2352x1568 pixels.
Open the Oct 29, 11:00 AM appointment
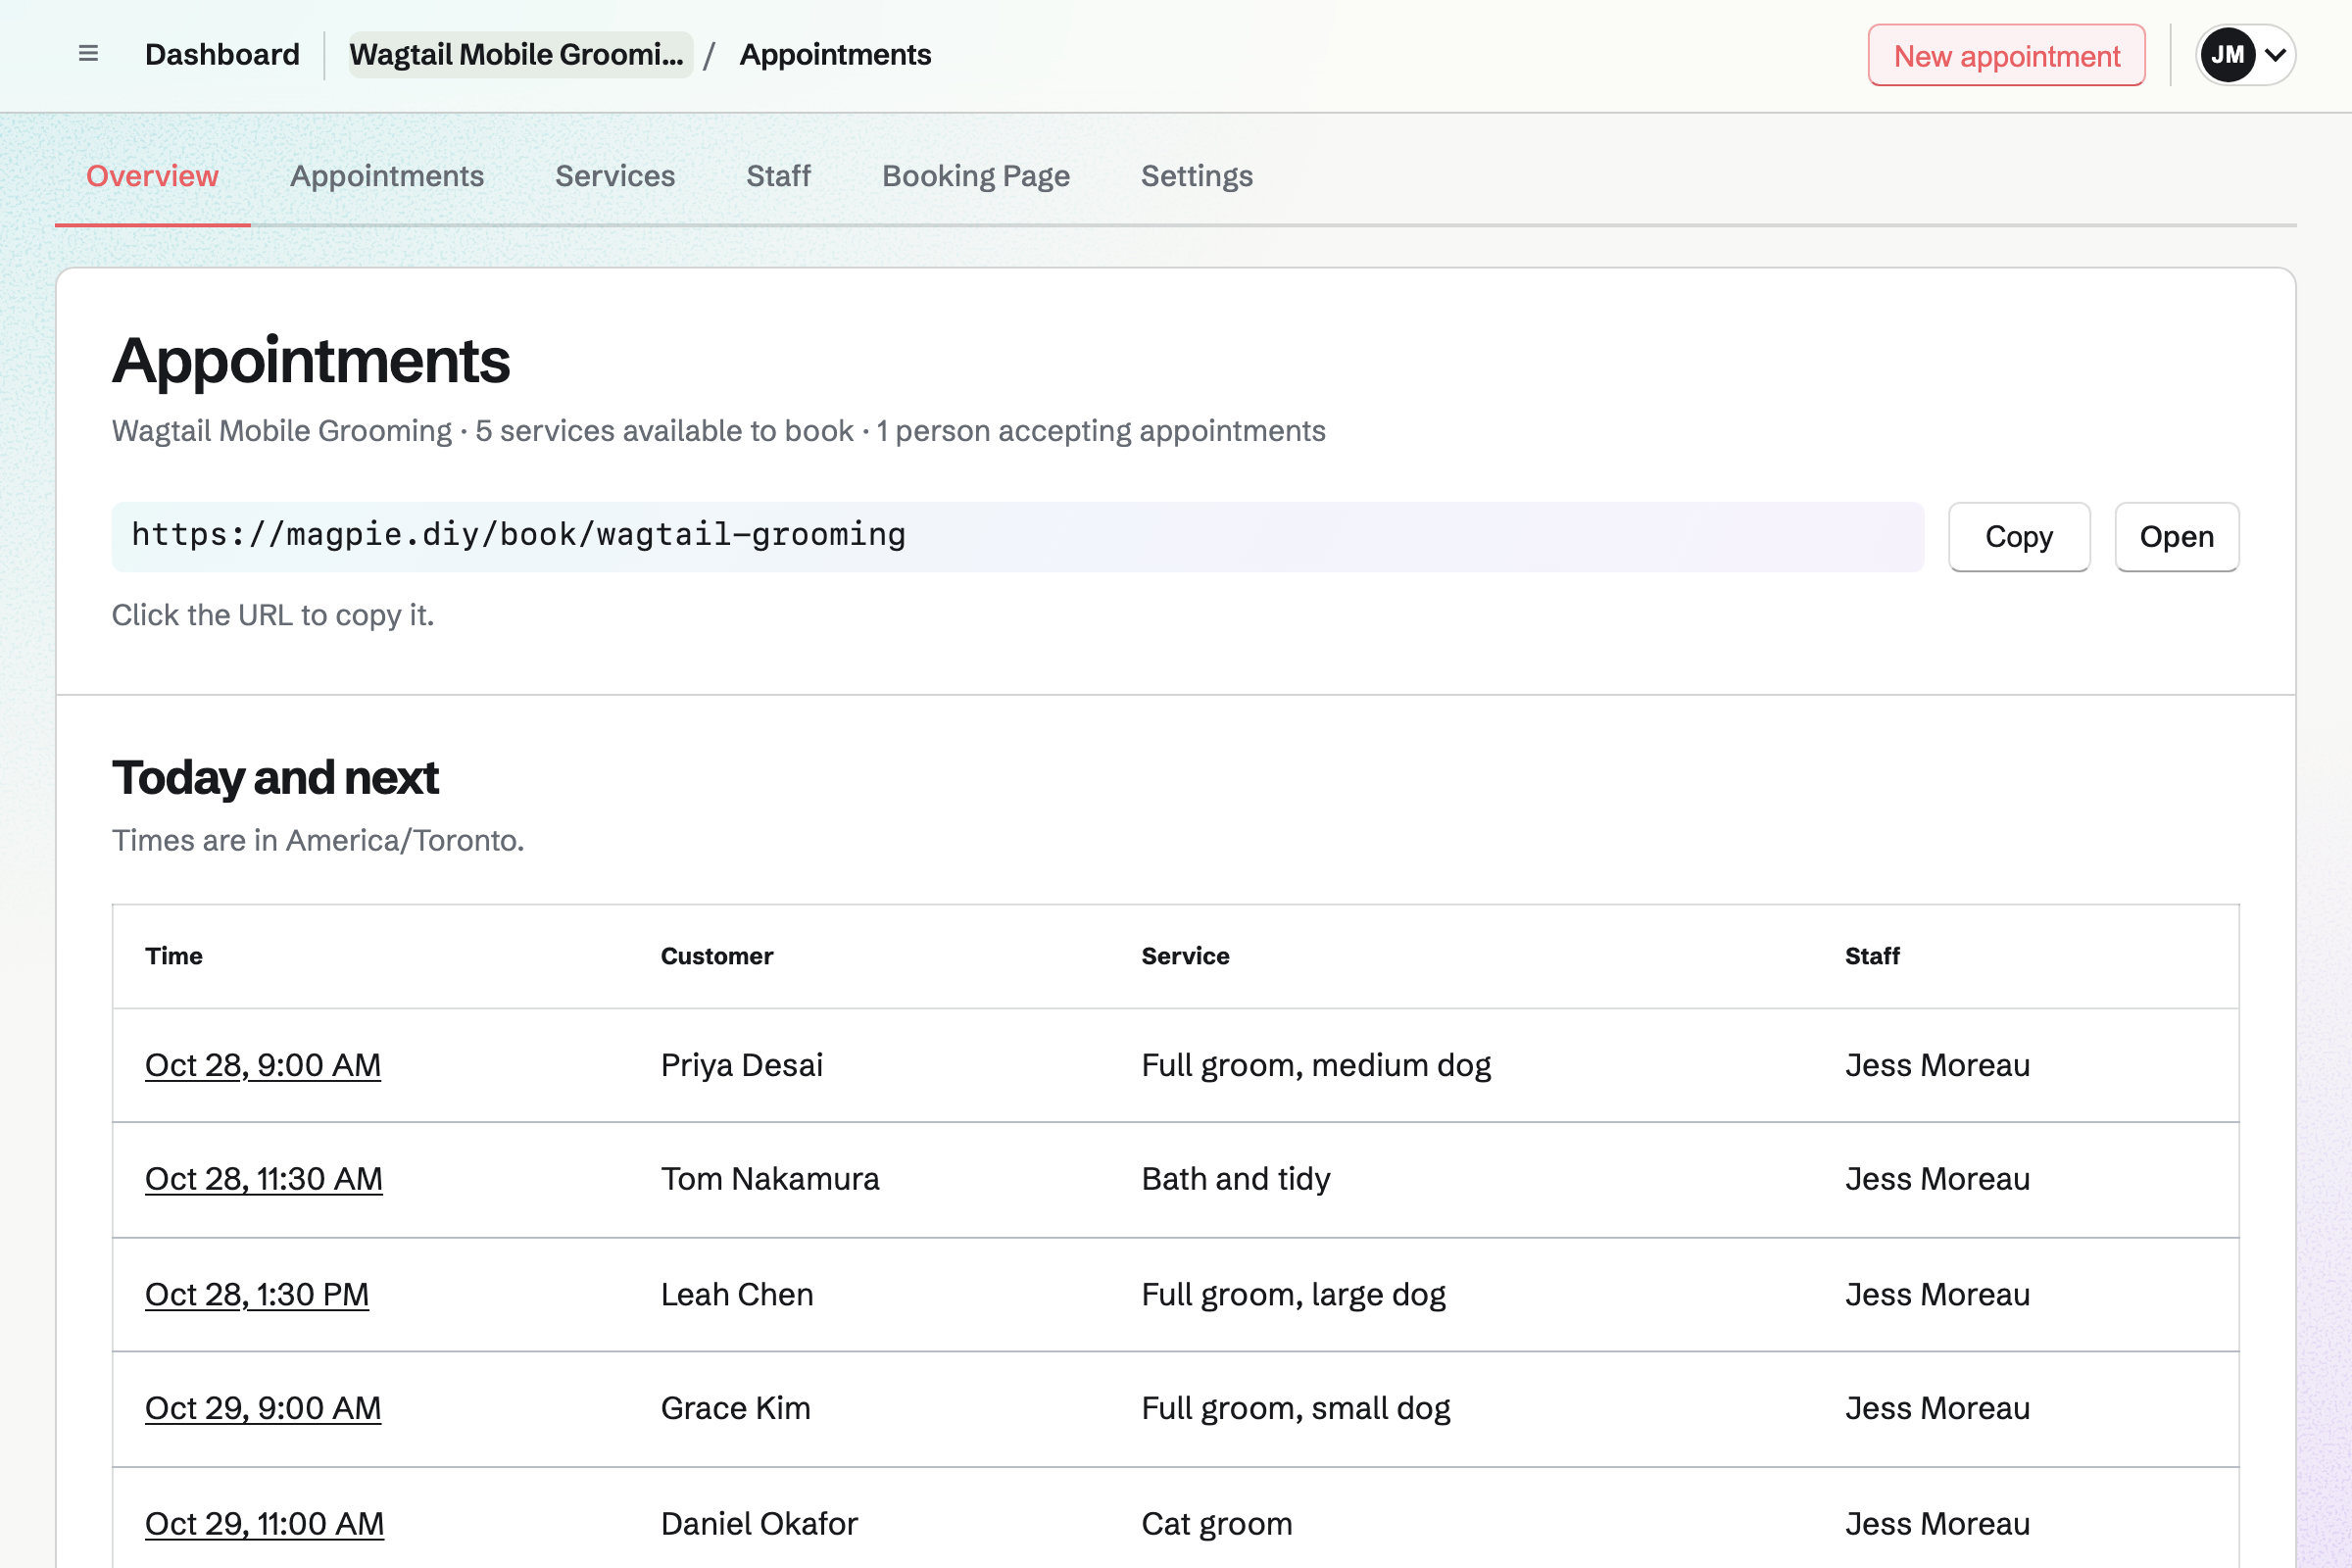coord(265,1523)
